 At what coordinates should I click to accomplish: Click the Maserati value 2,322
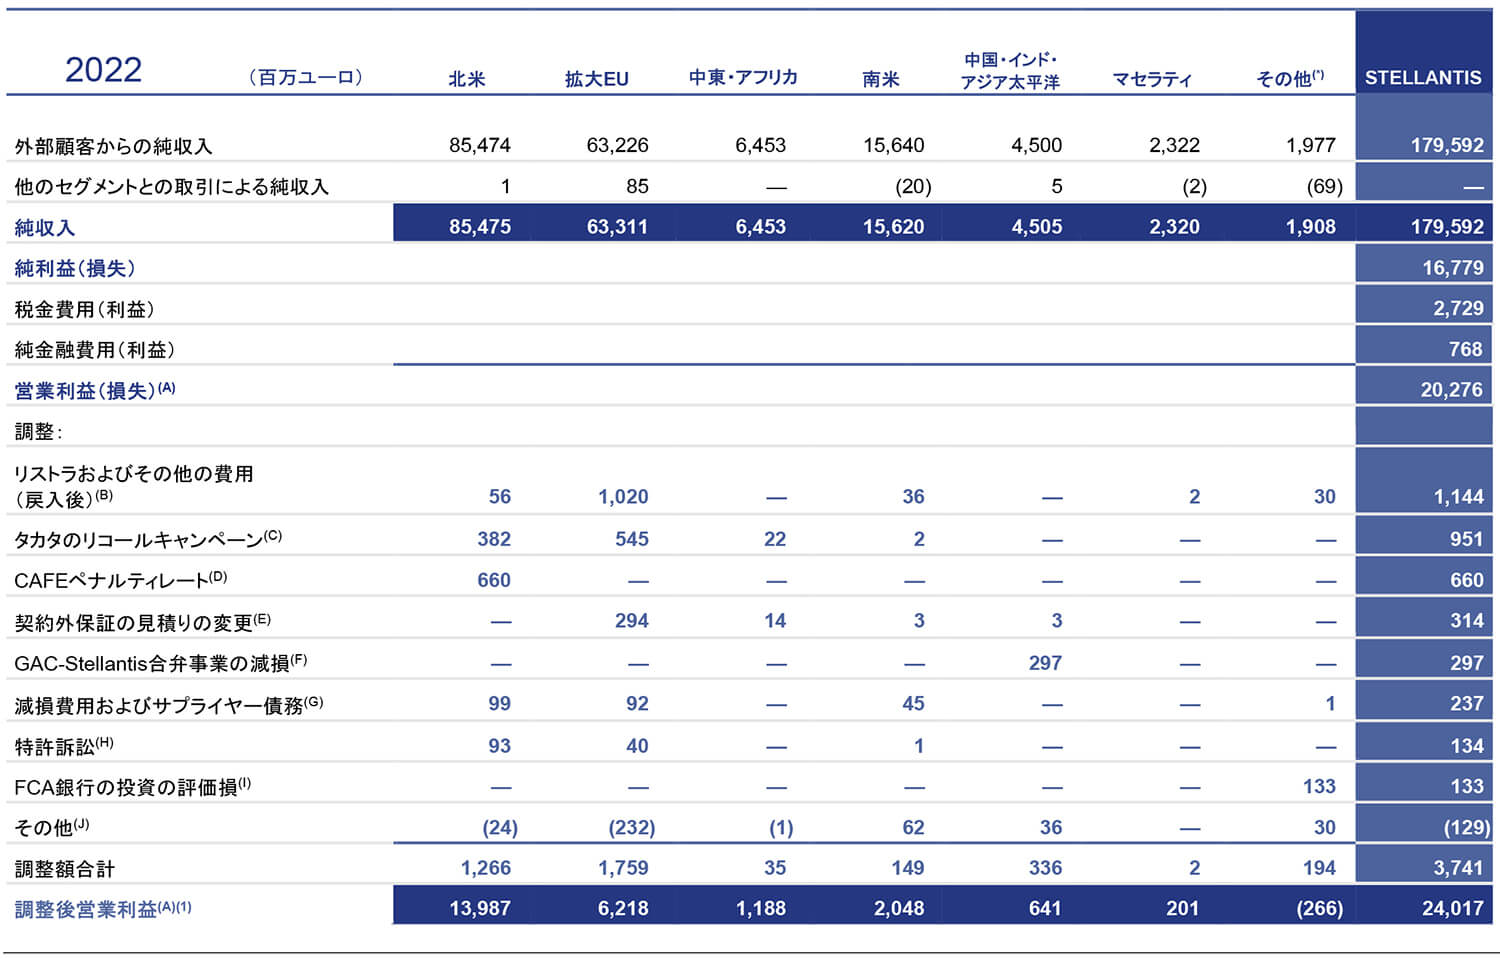tap(1174, 145)
